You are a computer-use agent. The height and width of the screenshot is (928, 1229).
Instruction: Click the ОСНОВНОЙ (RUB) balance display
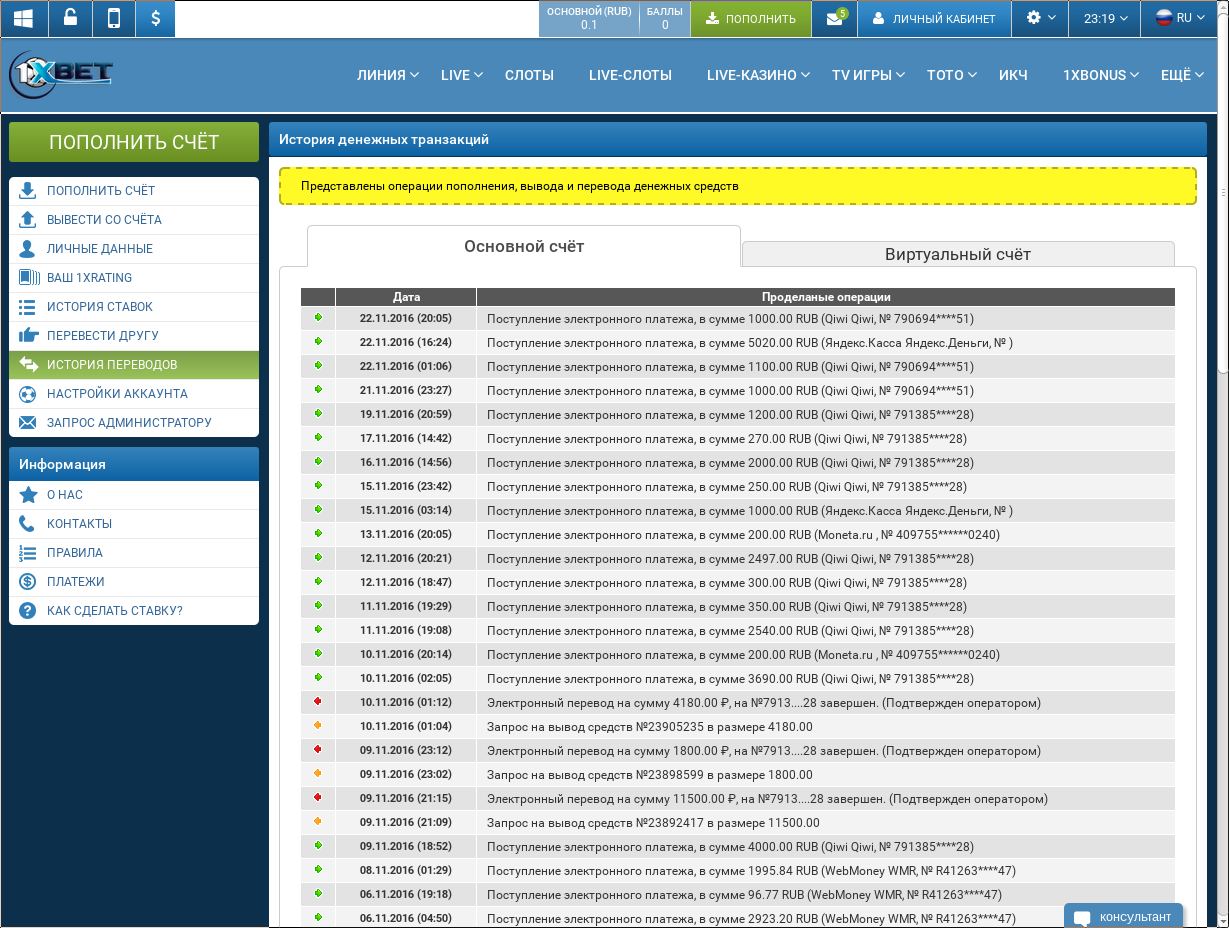pos(589,18)
